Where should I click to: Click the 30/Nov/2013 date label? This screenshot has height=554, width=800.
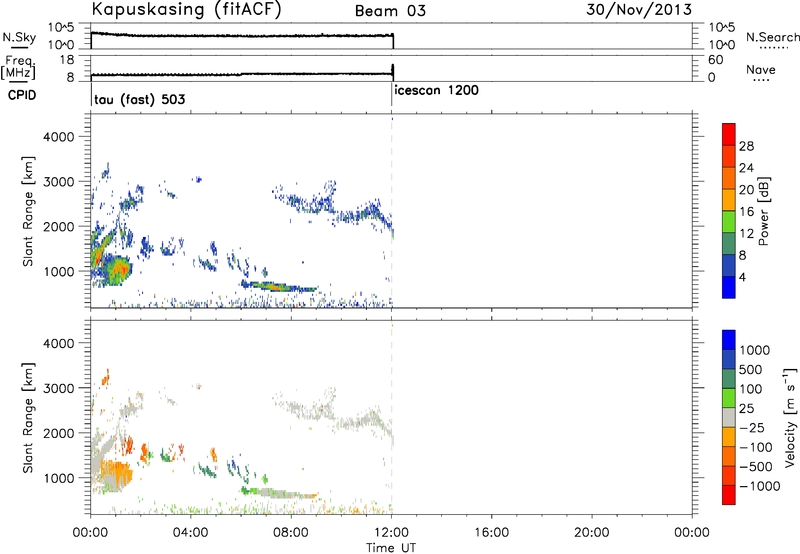point(639,10)
